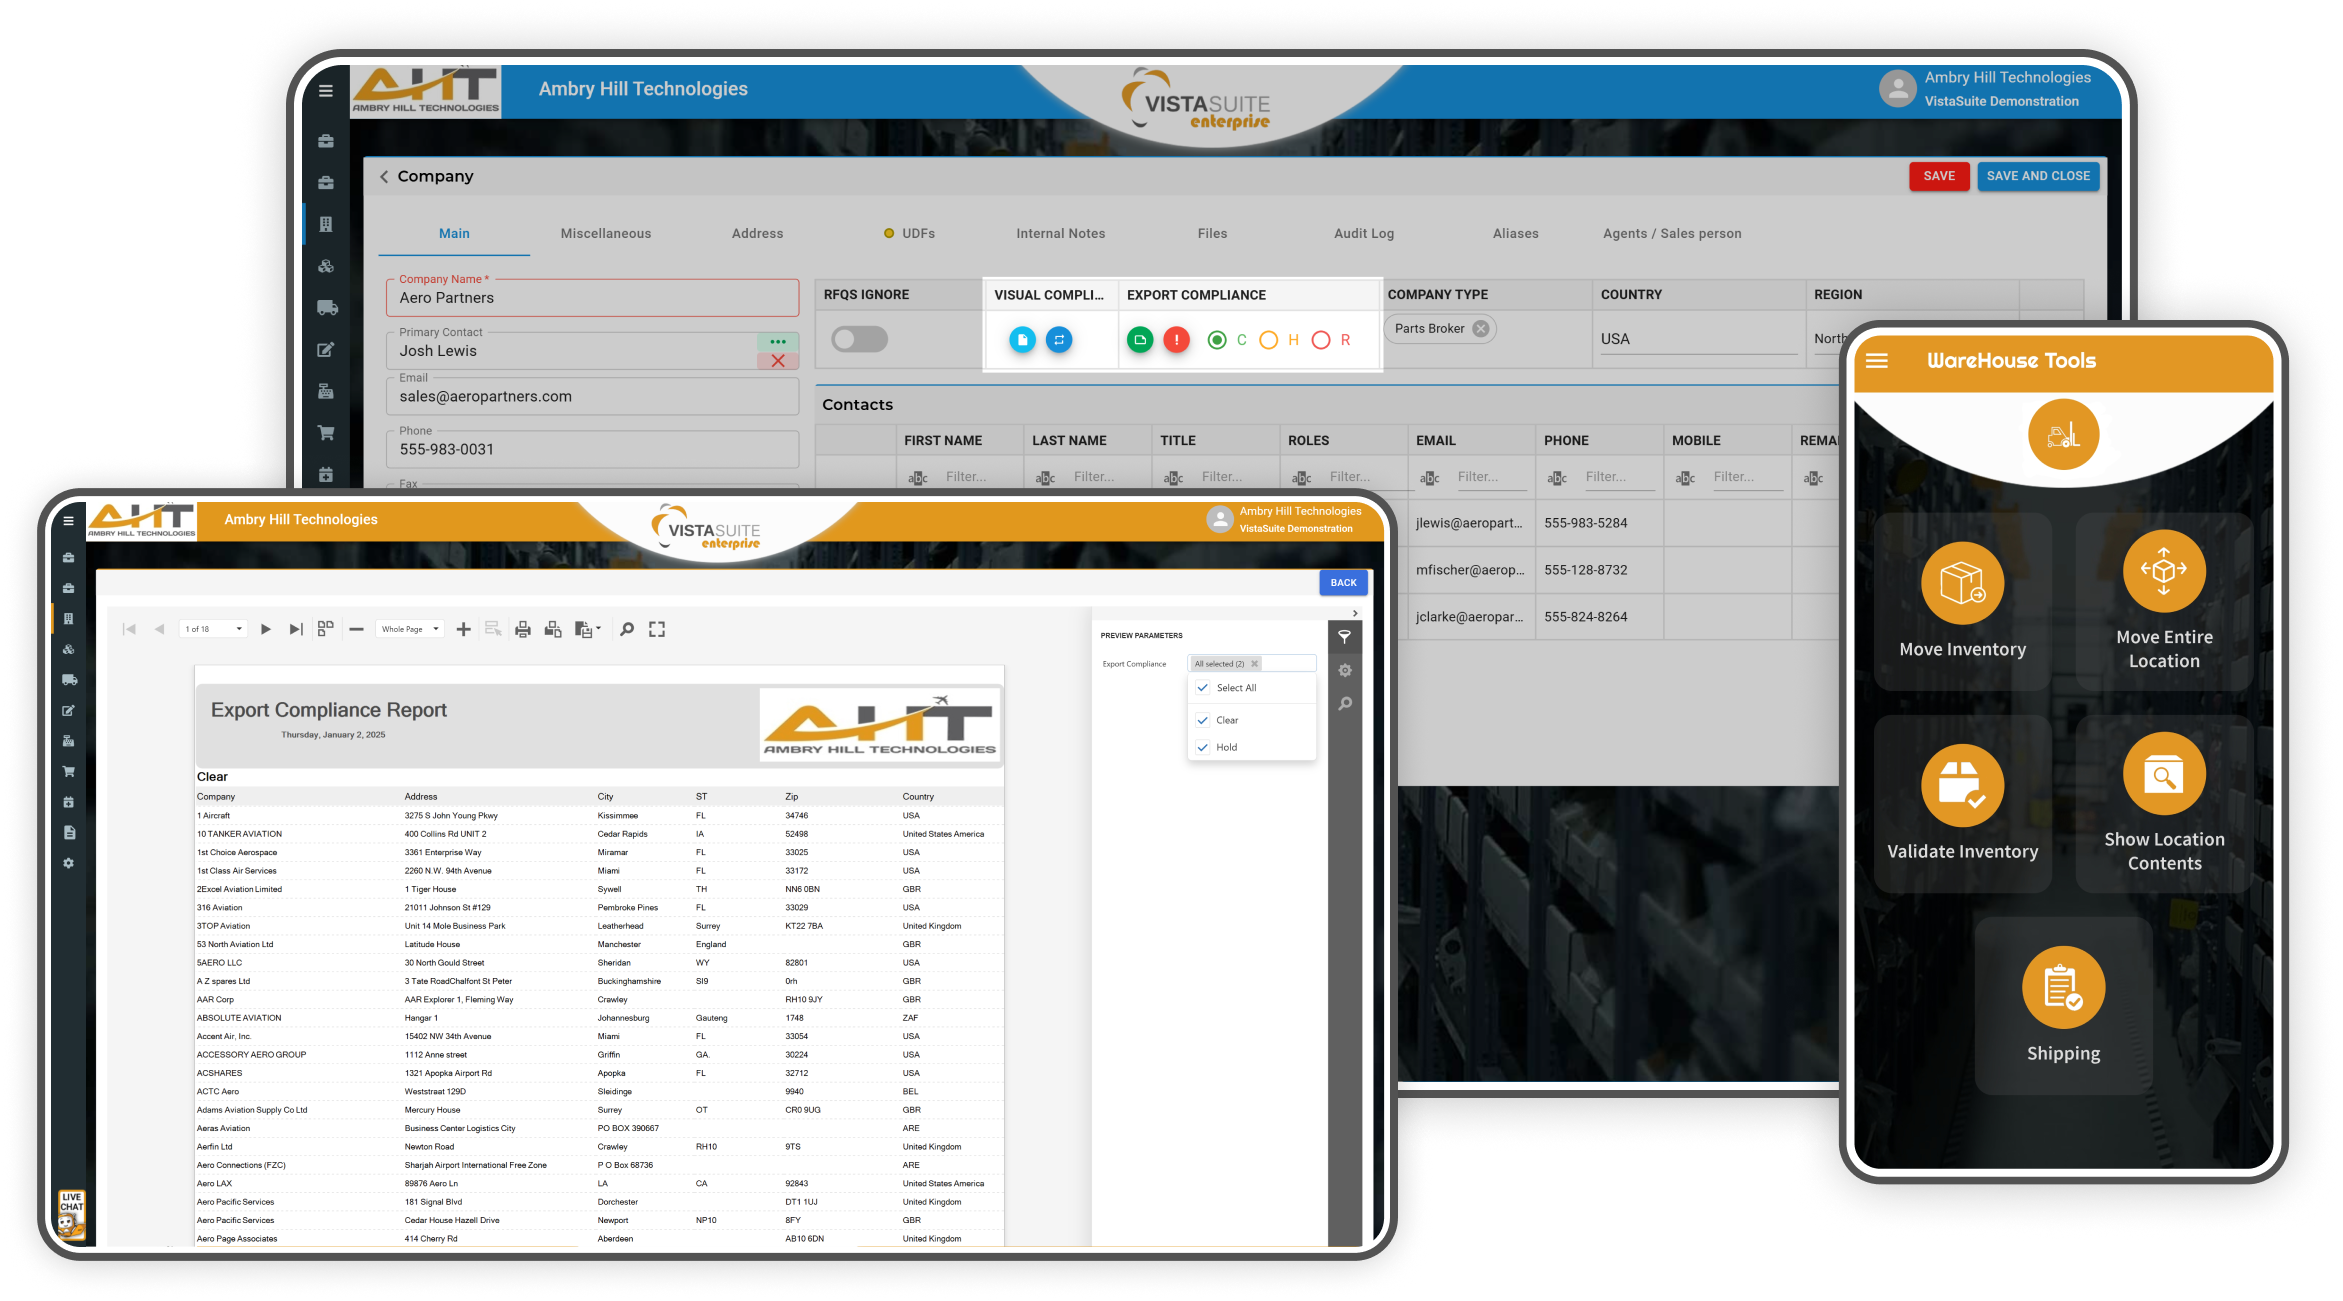Click the truck icon in left sidebar
Screen dimensions: 2343x1301
click(x=69, y=680)
